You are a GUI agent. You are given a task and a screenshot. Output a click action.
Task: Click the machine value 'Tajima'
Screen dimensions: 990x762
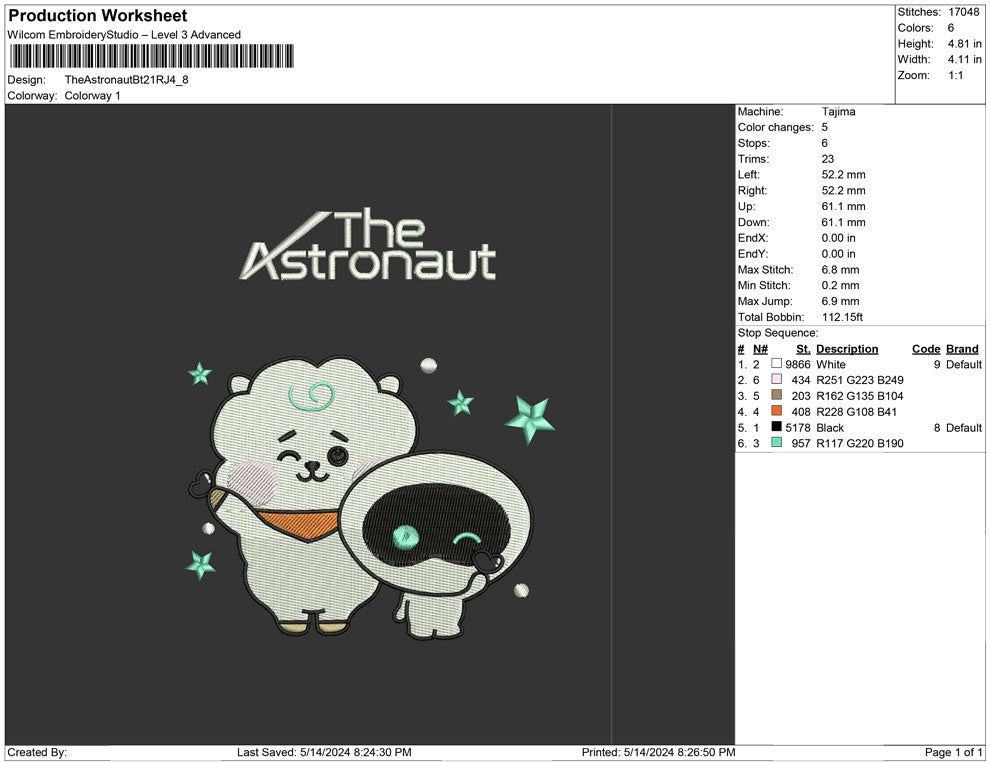pos(838,111)
